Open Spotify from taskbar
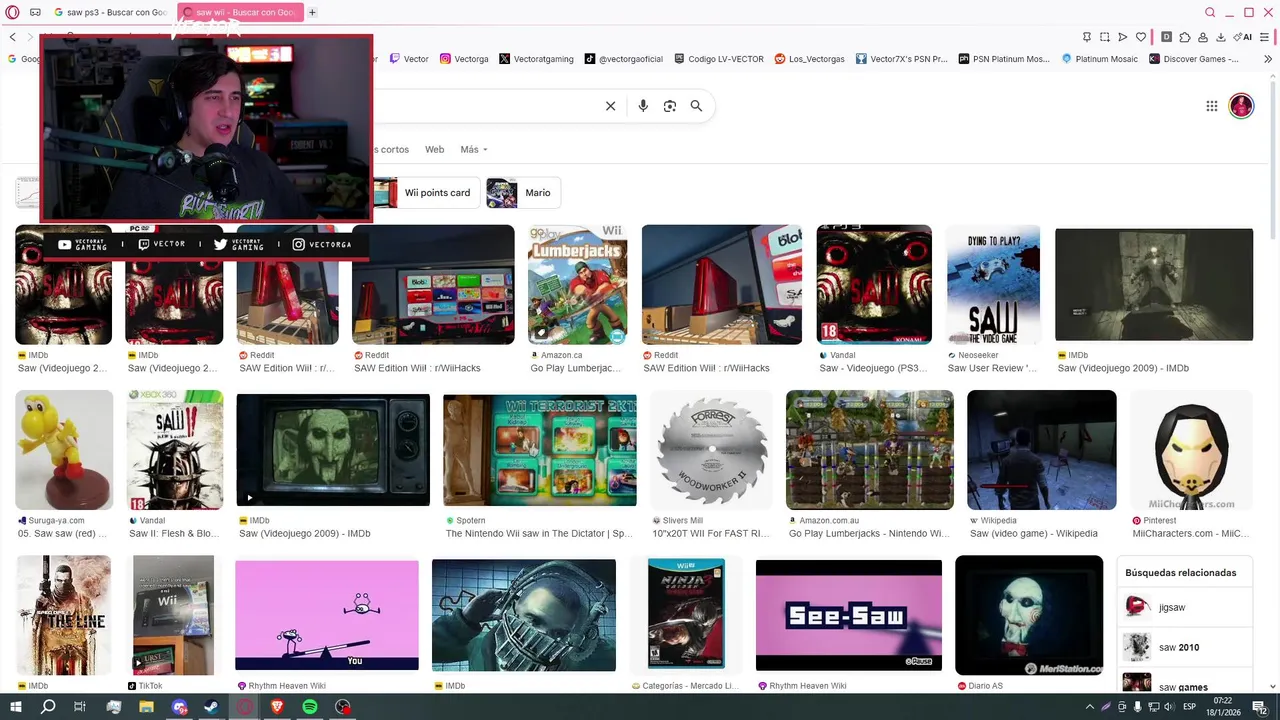The width and height of the screenshot is (1280, 720). 310,707
